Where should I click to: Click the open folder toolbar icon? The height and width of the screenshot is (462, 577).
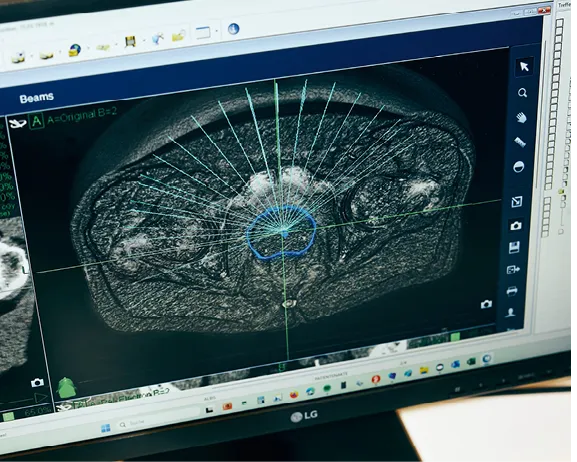(x=179, y=36)
